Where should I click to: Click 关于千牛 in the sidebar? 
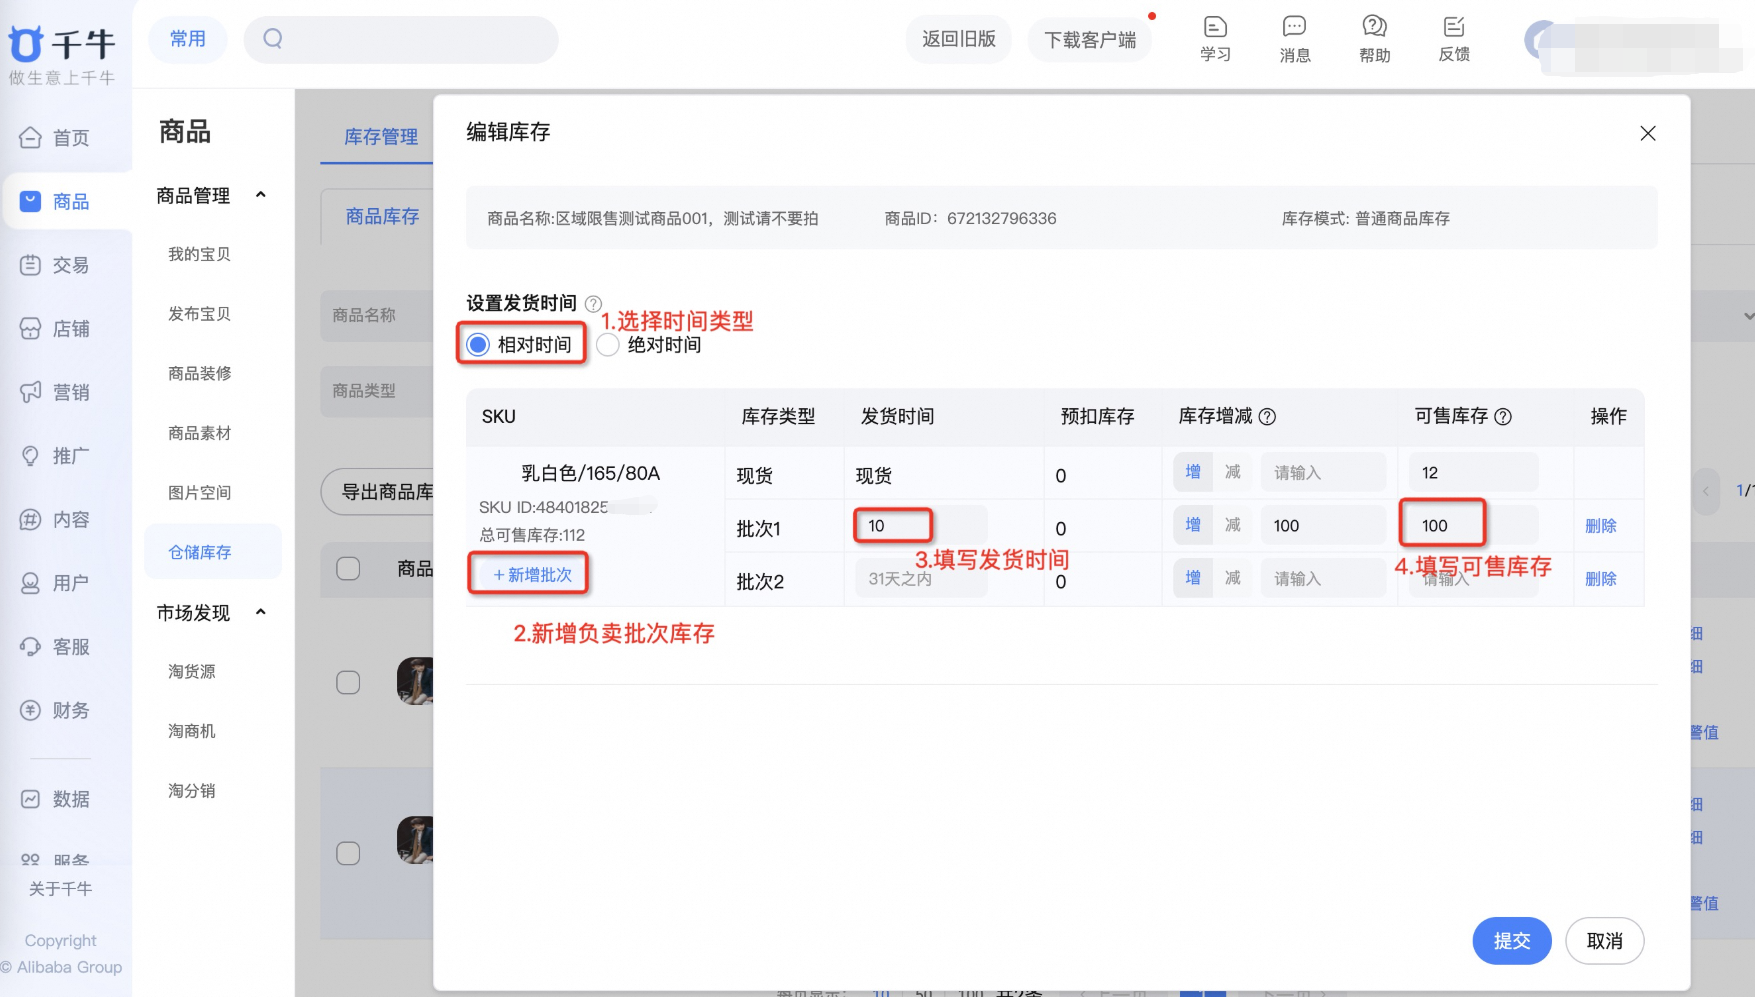point(60,889)
